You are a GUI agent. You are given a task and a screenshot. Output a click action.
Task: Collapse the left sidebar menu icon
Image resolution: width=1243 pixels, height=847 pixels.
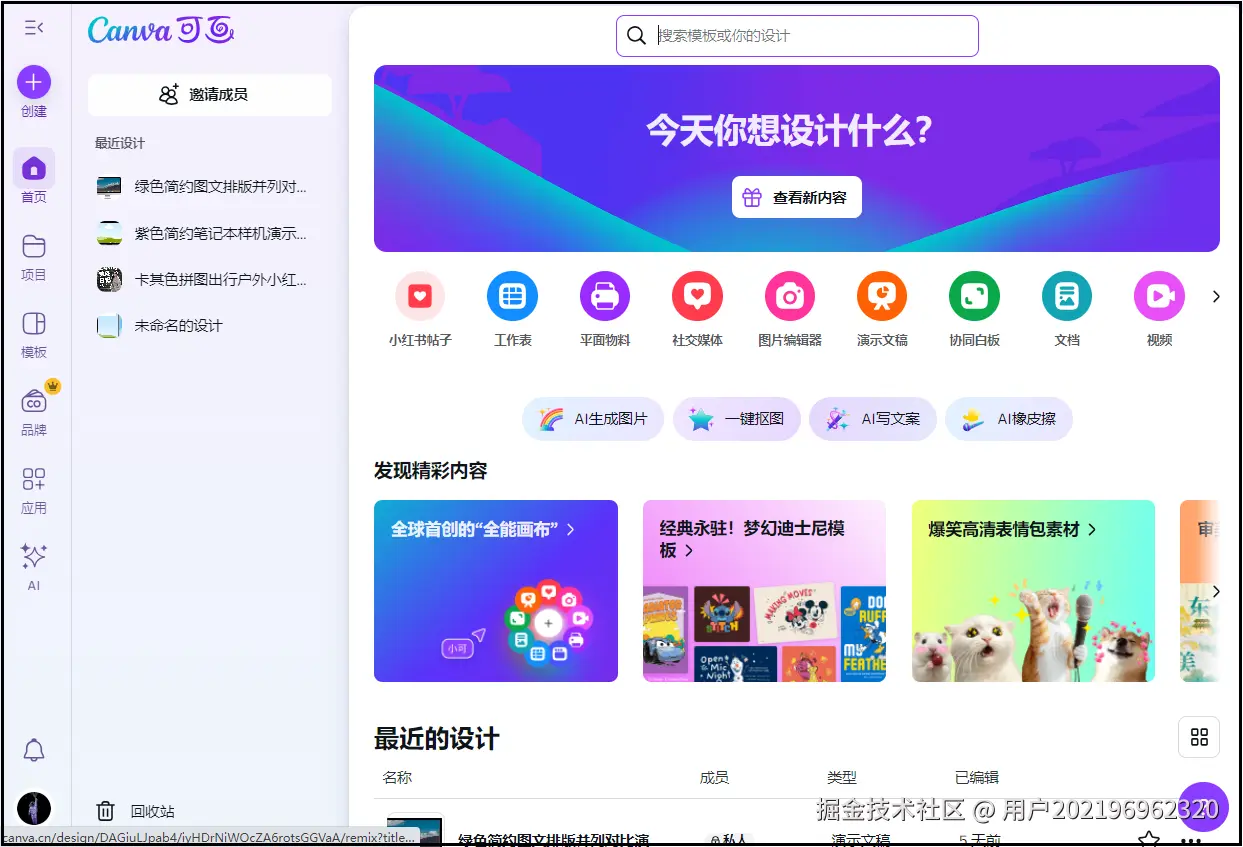point(34,28)
